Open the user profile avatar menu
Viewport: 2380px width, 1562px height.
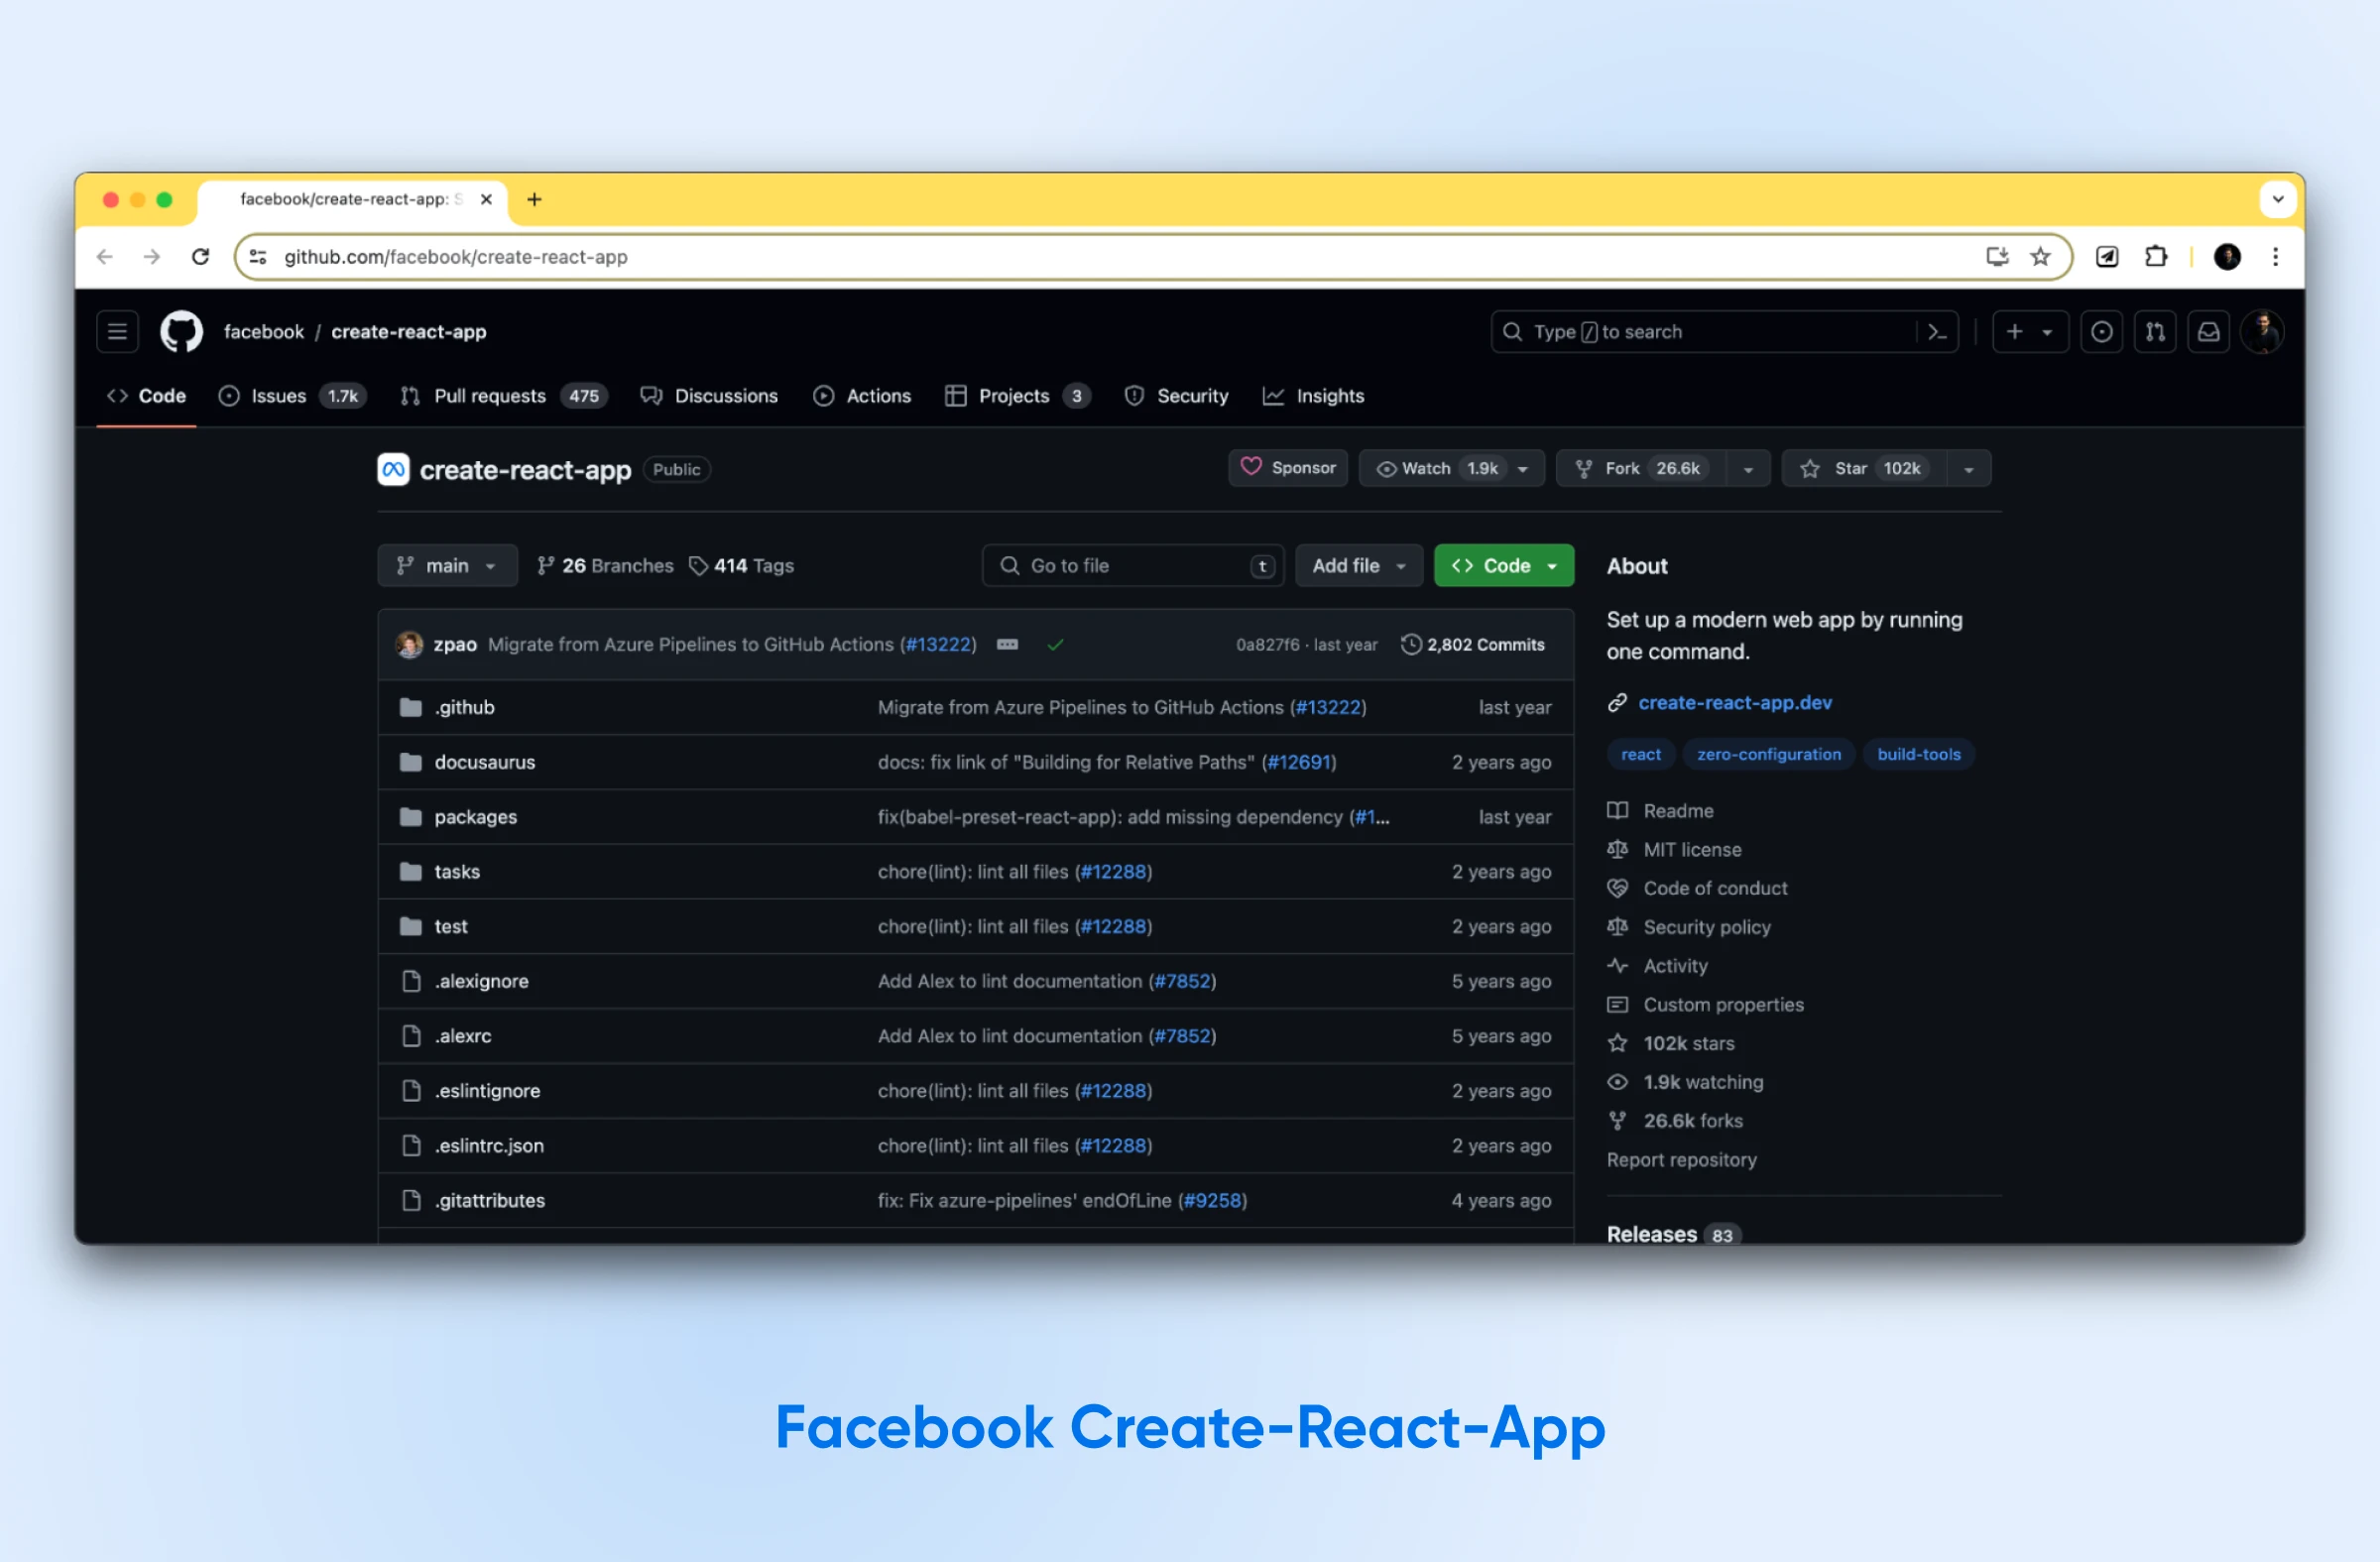coord(2262,332)
